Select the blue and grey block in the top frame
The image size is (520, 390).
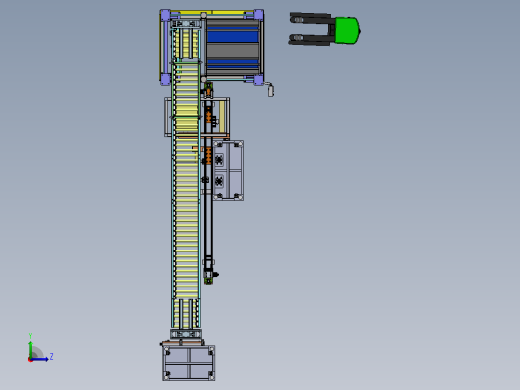(x=233, y=47)
